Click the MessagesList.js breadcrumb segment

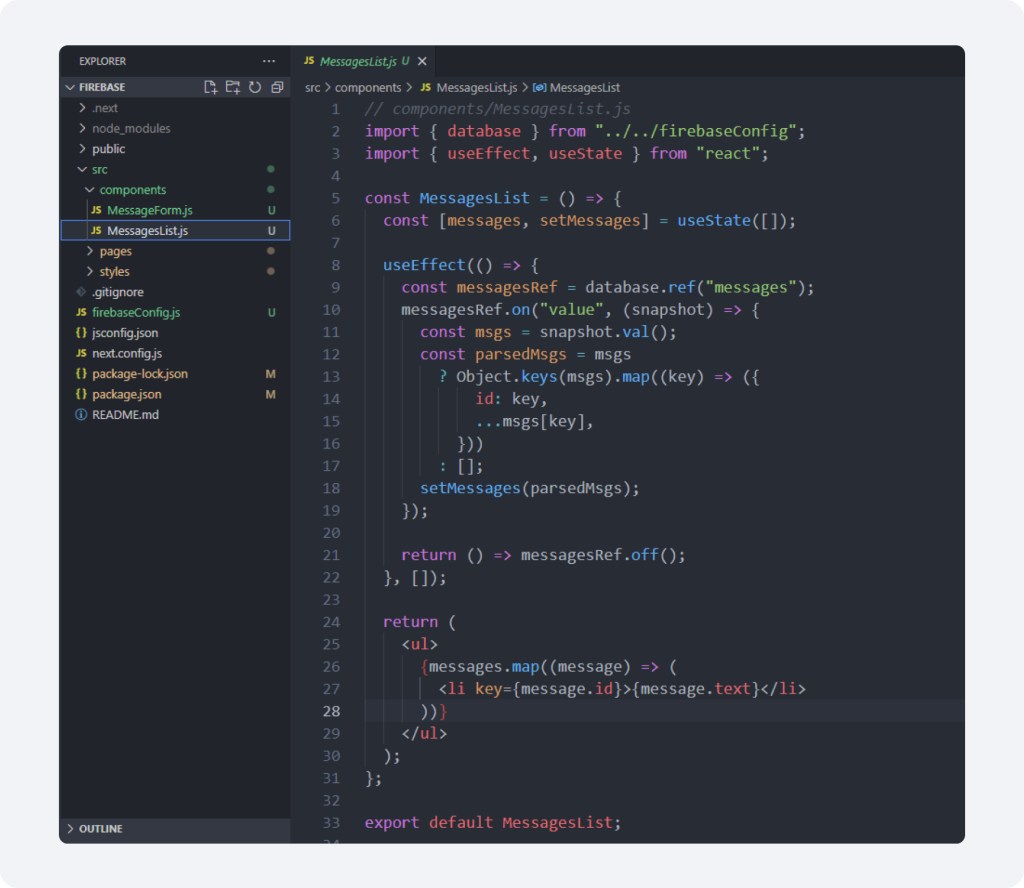click(x=477, y=87)
